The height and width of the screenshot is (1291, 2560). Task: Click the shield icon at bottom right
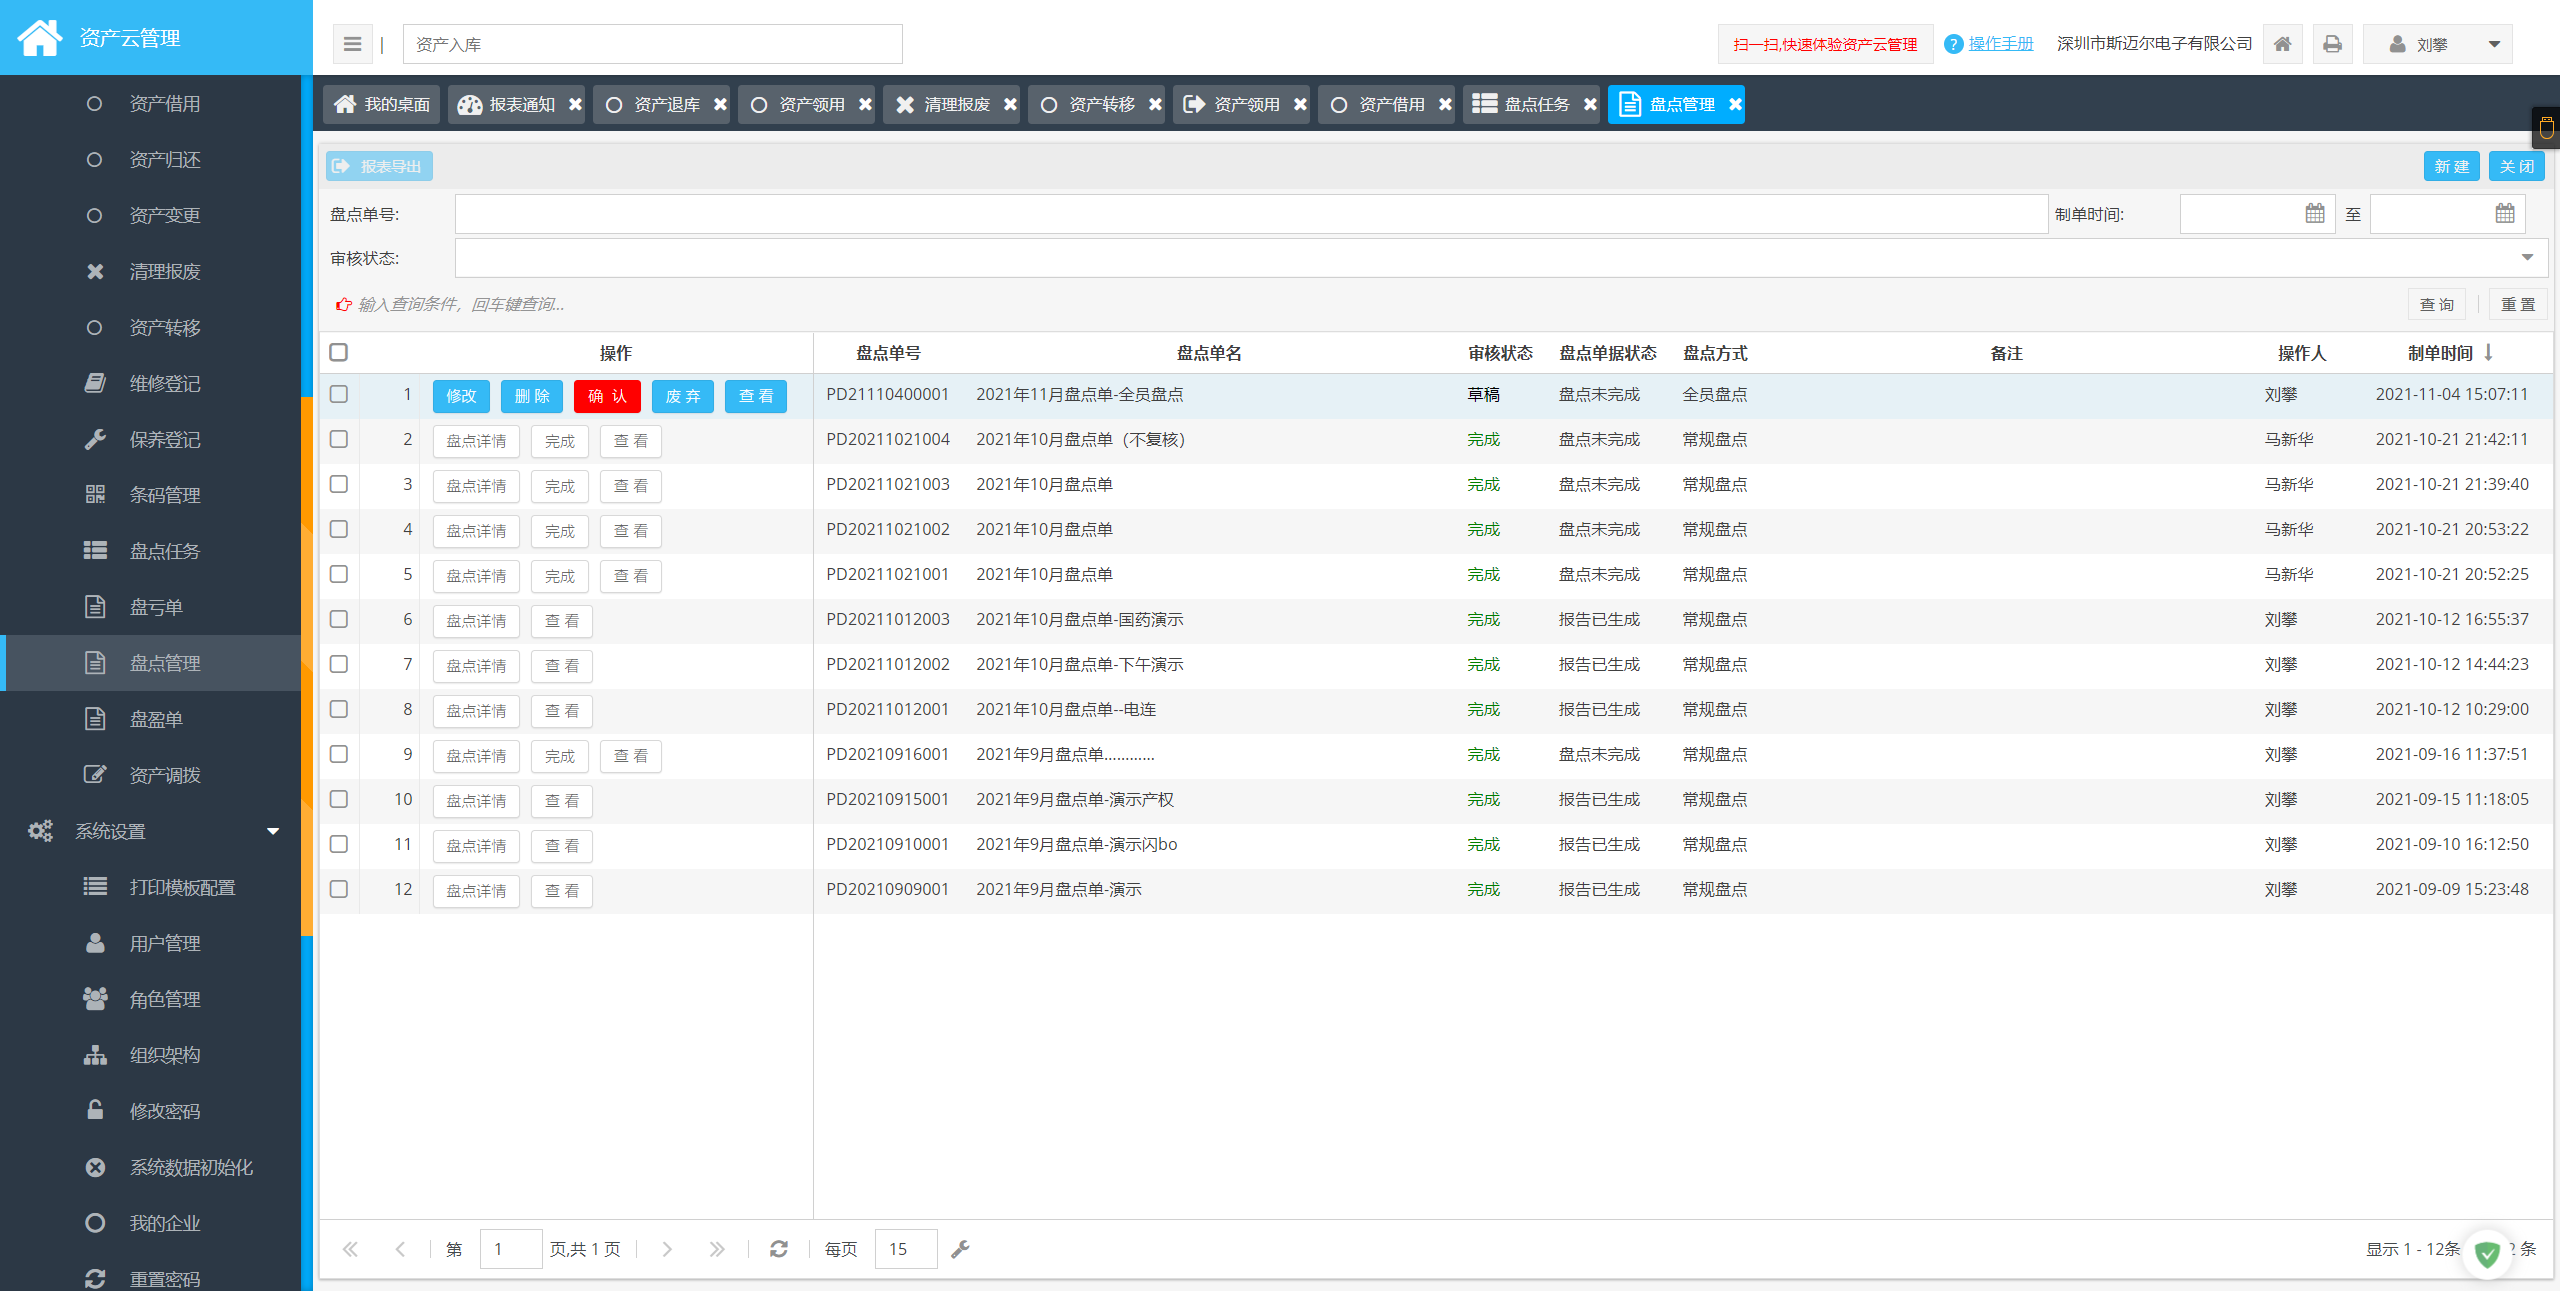click(2487, 1253)
